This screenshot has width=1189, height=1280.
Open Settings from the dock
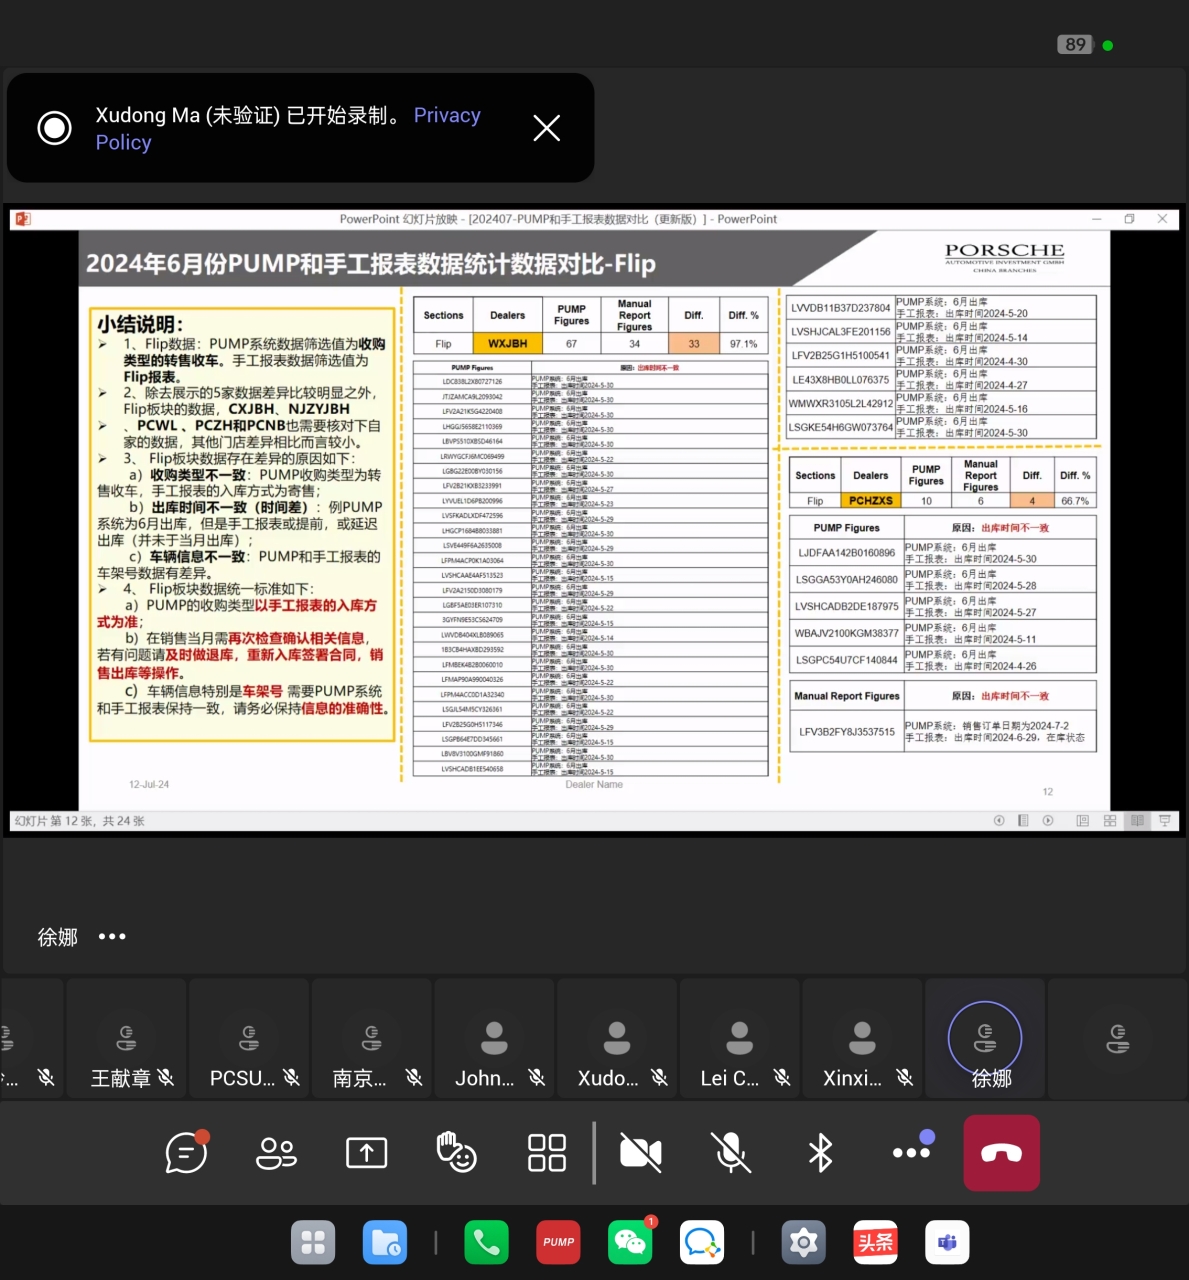click(x=804, y=1242)
